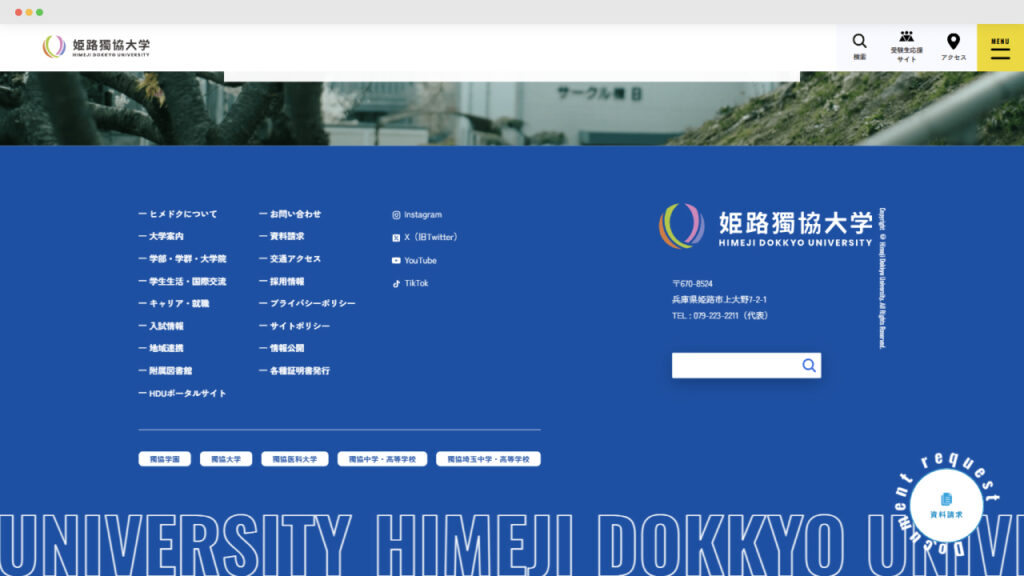1024x576 pixels.
Task: Click the round 資料請求 document request button
Action: coord(946,505)
